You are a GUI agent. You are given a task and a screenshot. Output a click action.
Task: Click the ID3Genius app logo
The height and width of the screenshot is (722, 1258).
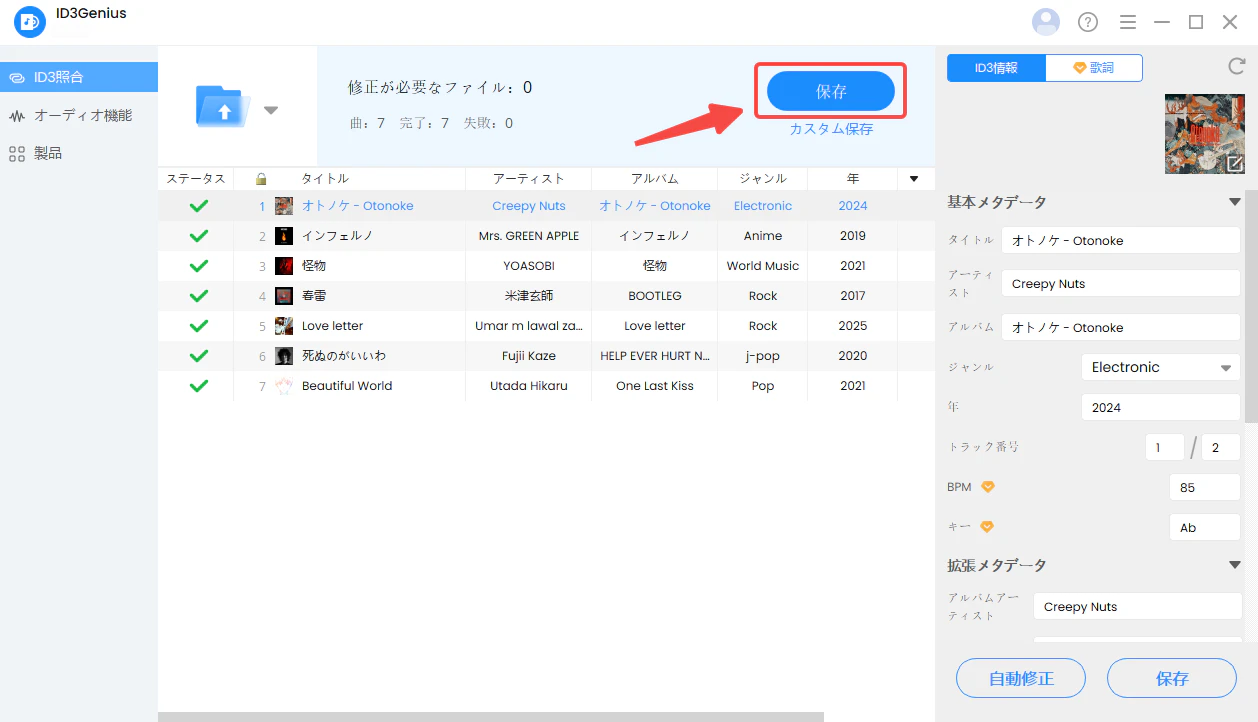coord(30,22)
